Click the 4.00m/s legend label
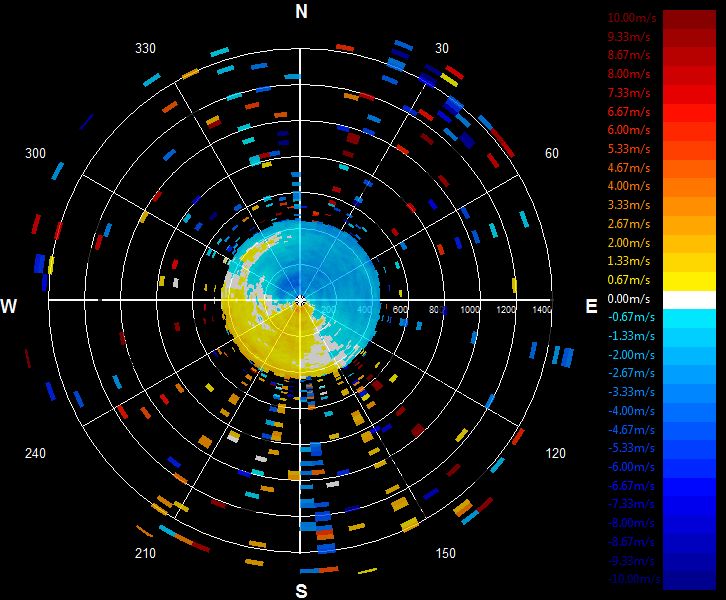 pyautogui.click(x=629, y=186)
